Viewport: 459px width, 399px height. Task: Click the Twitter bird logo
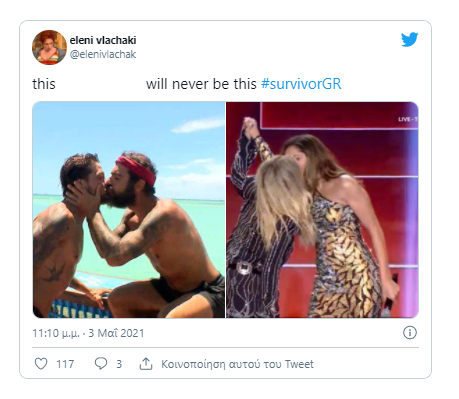point(409,40)
